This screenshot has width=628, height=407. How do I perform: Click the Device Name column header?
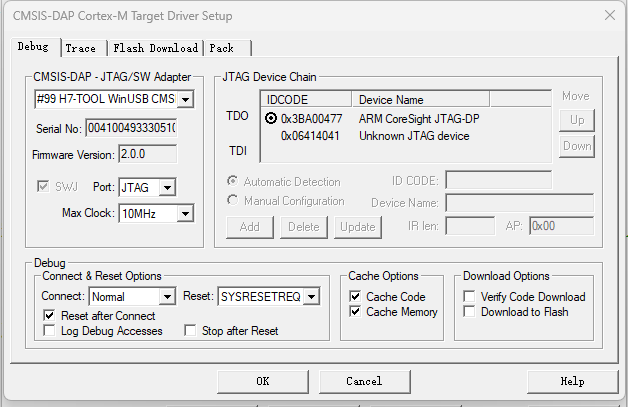(421, 99)
